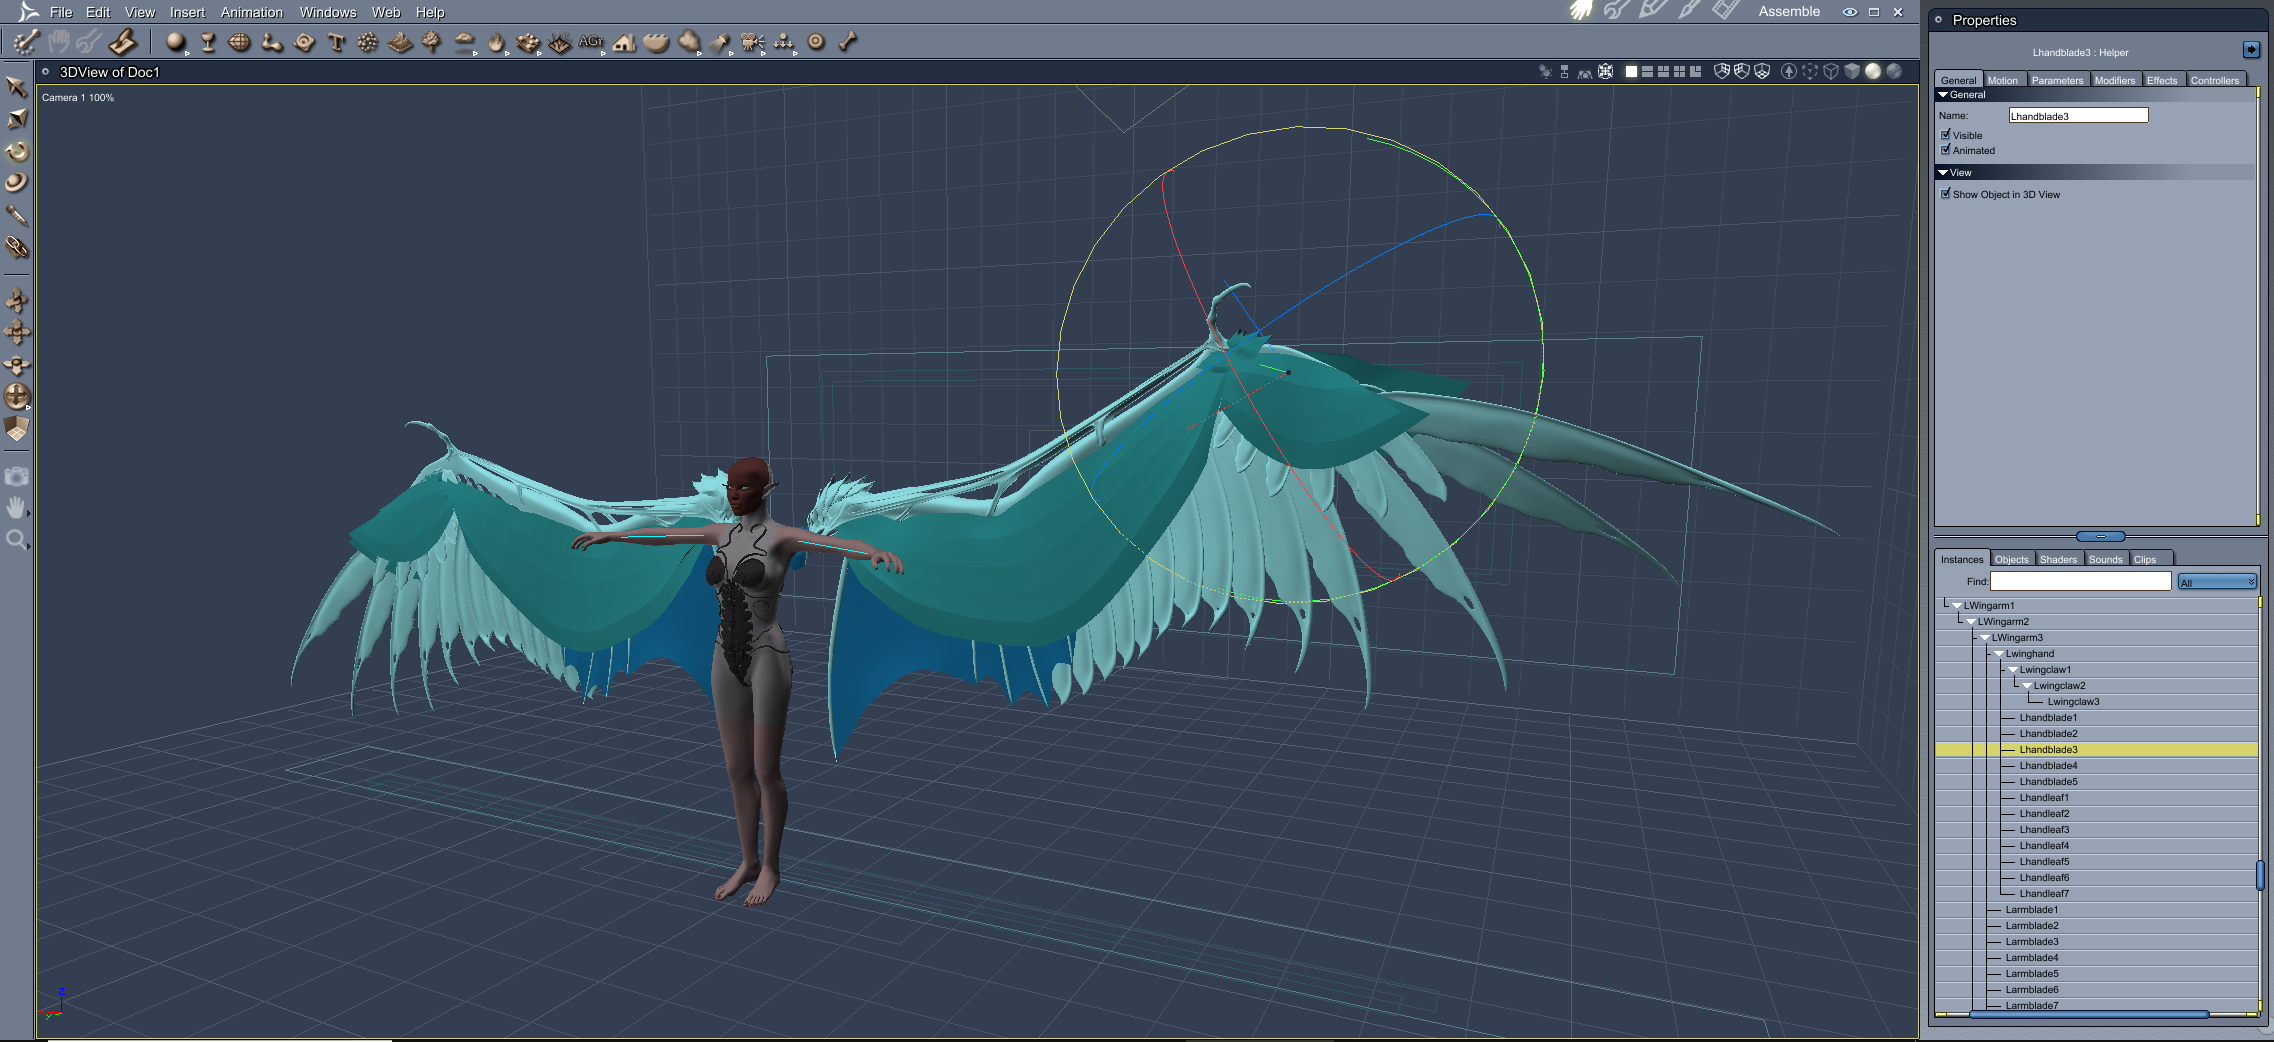Image resolution: width=2274 pixels, height=1042 pixels.
Task: Select the move selection arrow tool
Action: pos(16,87)
